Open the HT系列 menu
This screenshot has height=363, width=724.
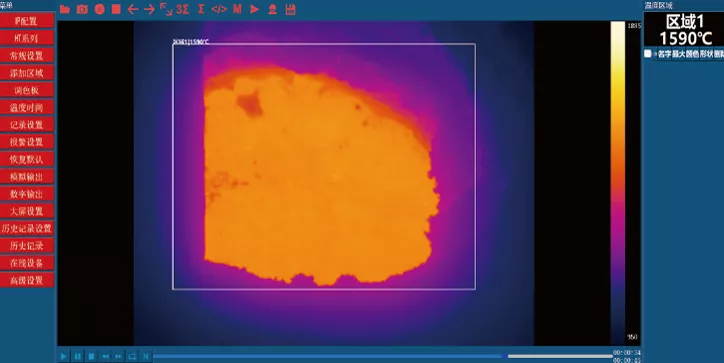(27, 38)
